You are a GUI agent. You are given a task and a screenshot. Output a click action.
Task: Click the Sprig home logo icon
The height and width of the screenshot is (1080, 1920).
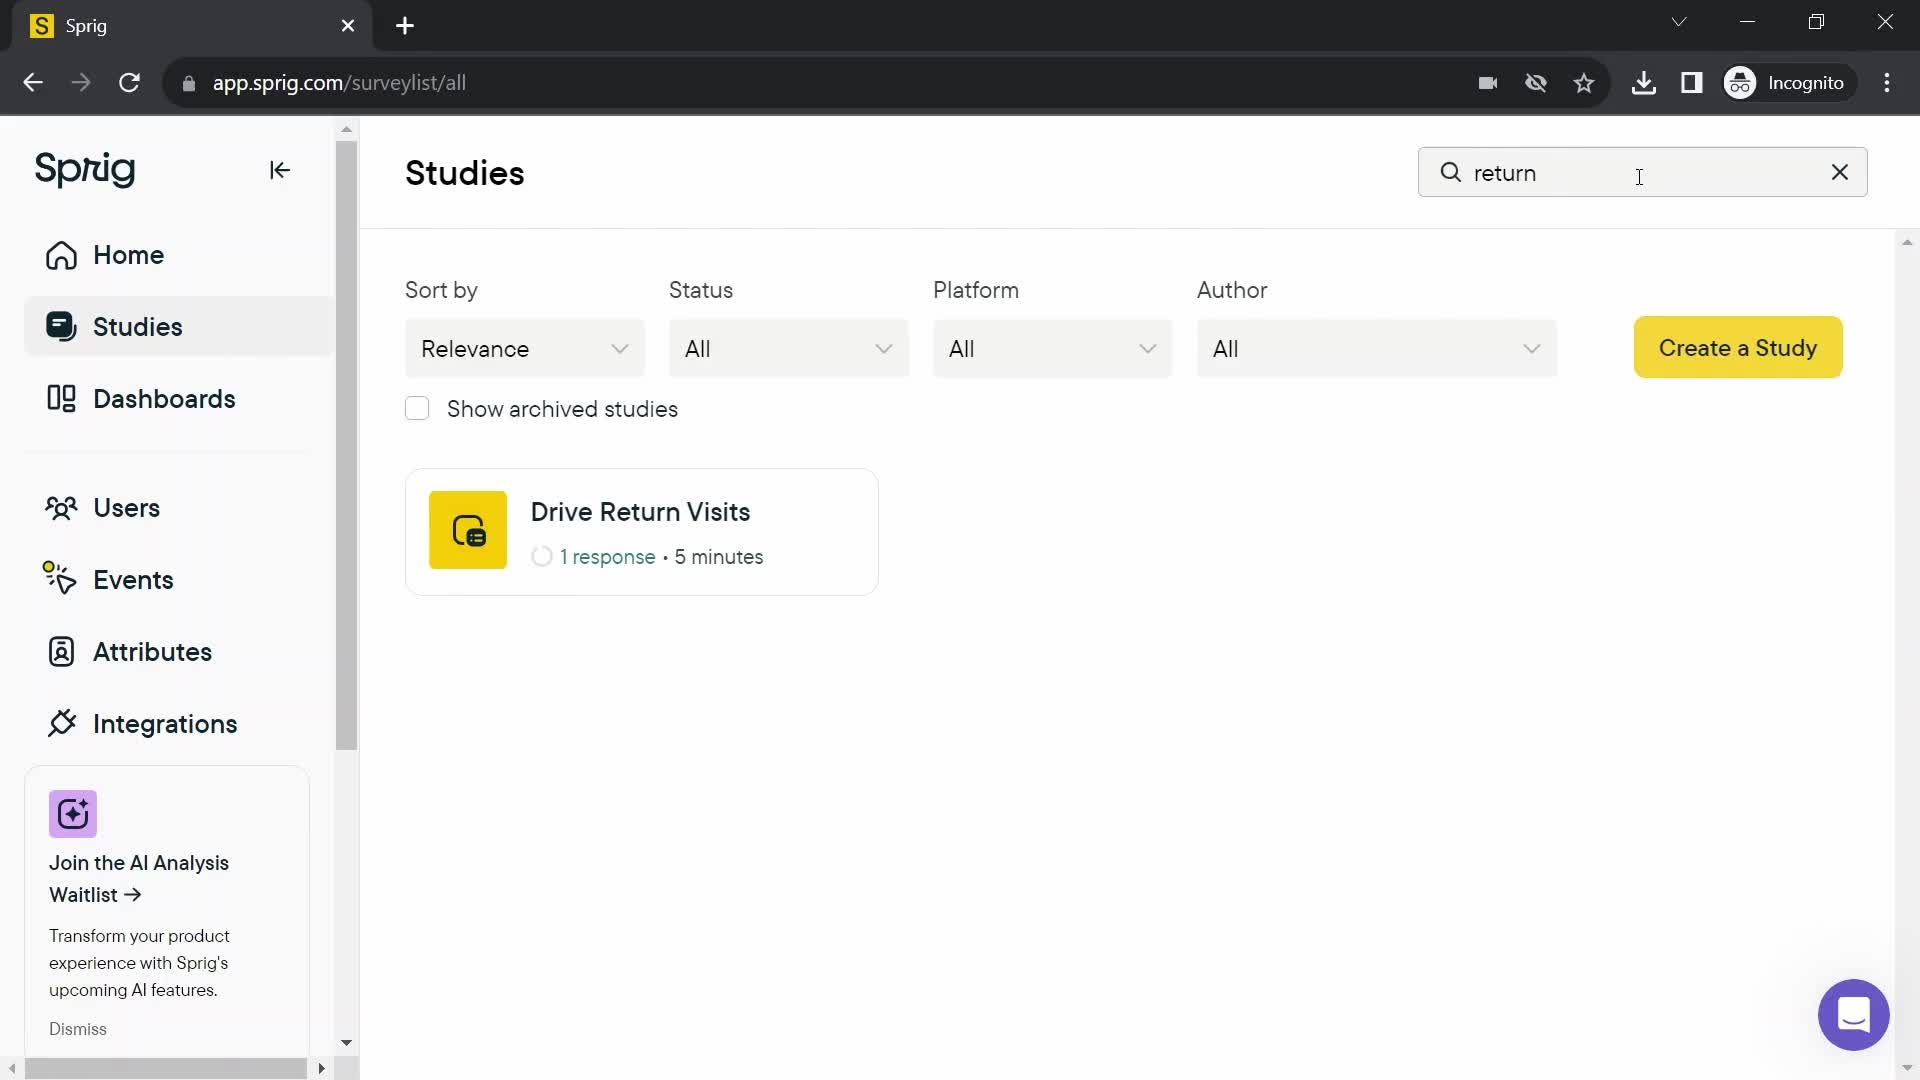84,167
